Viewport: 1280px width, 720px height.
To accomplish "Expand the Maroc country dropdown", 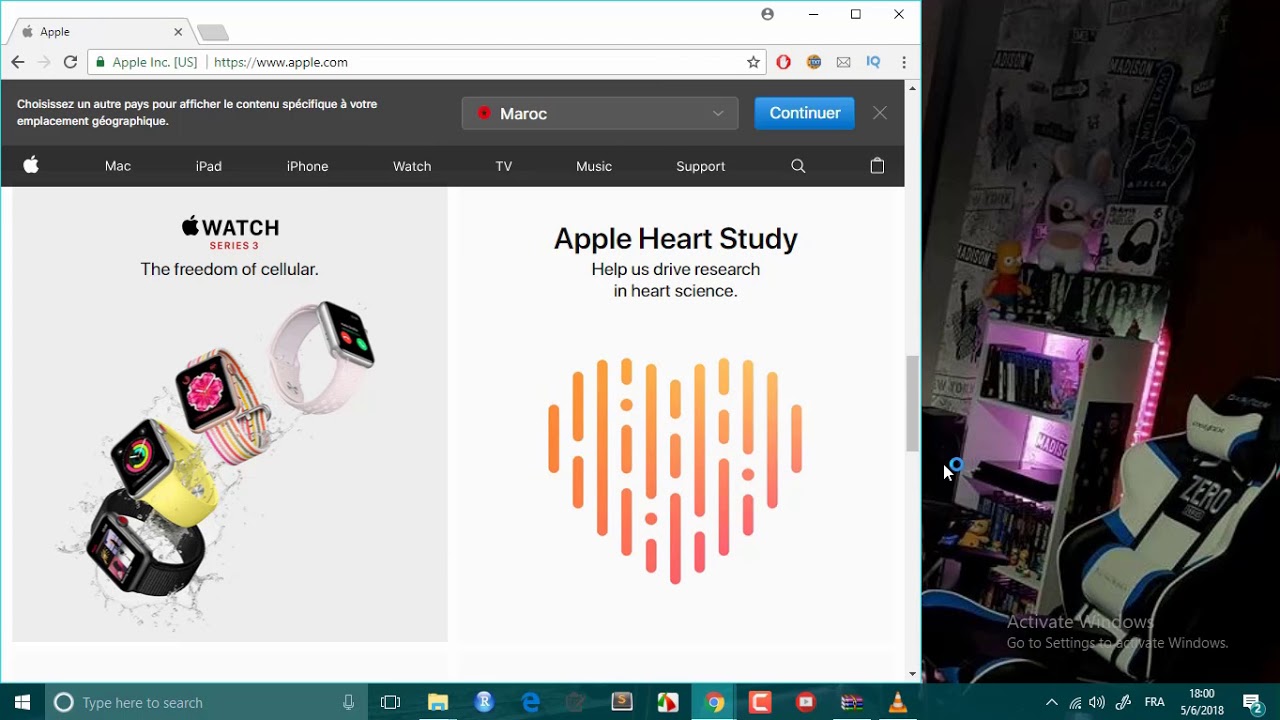I will click(600, 113).
